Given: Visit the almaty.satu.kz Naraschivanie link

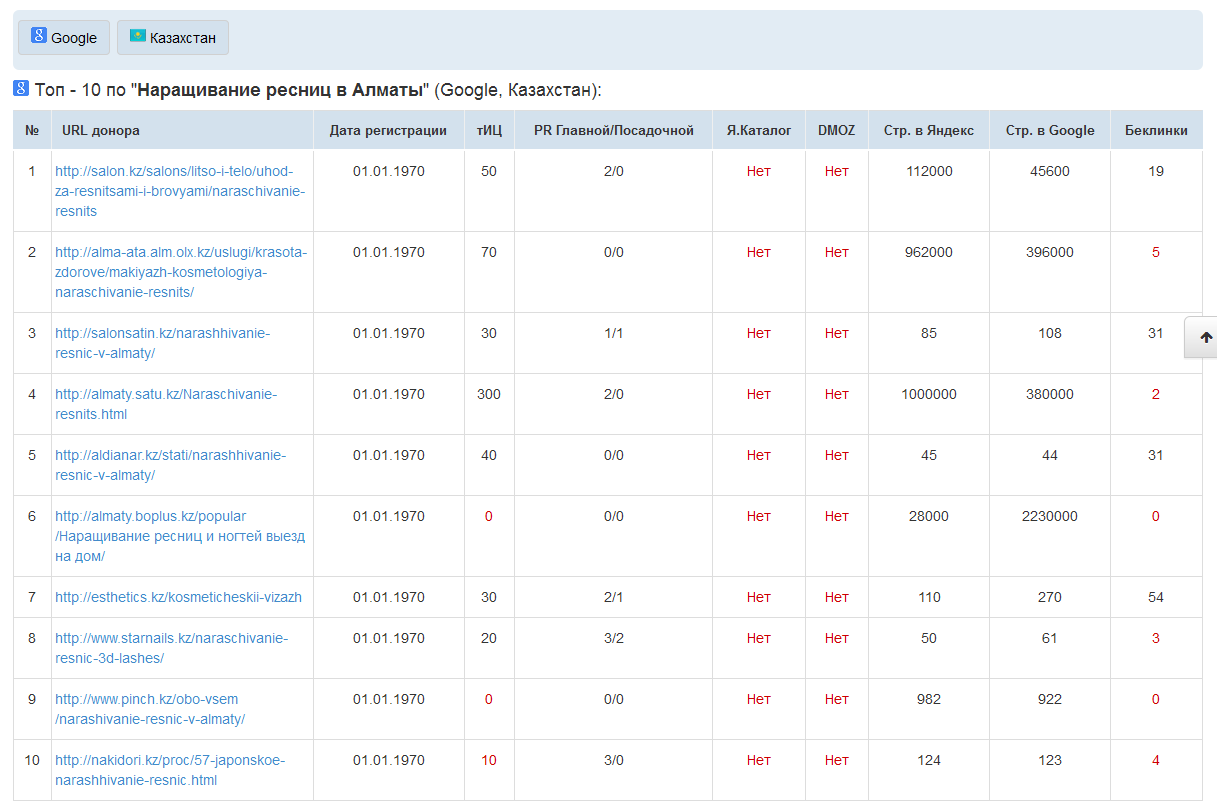Looking at the screenshot, I should point(165,404).
